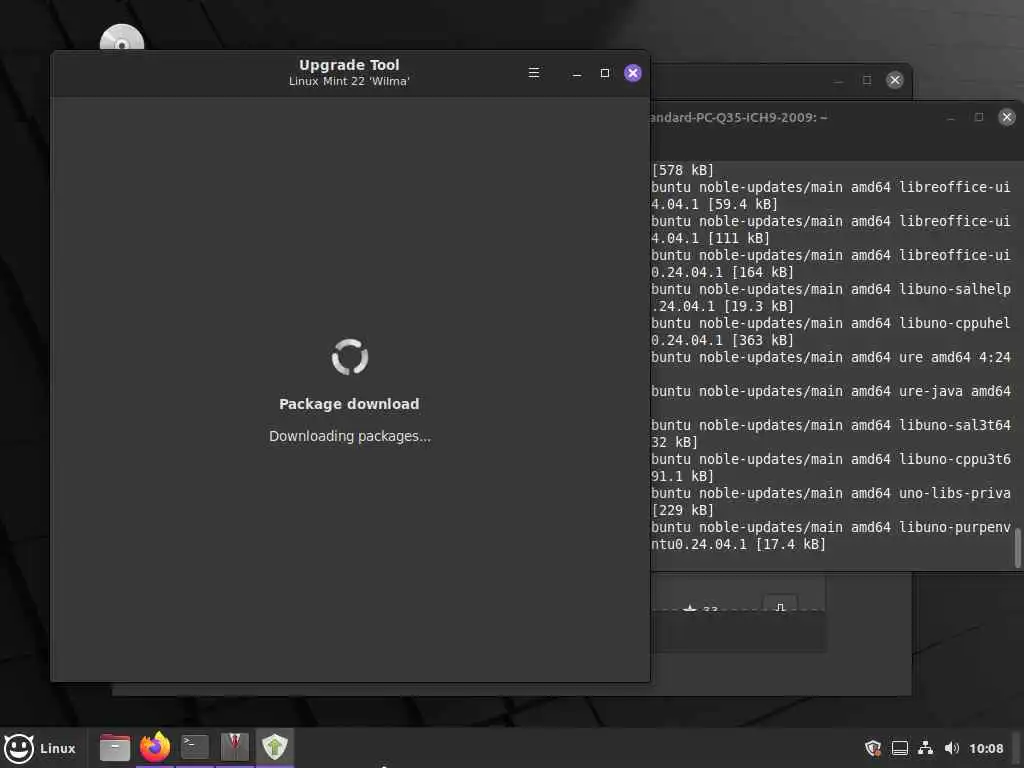Image resolution: width=1024 pixels, height=768 pixels.
Task: Open the network connections tray icon
Action: click(x=925, y=748)
